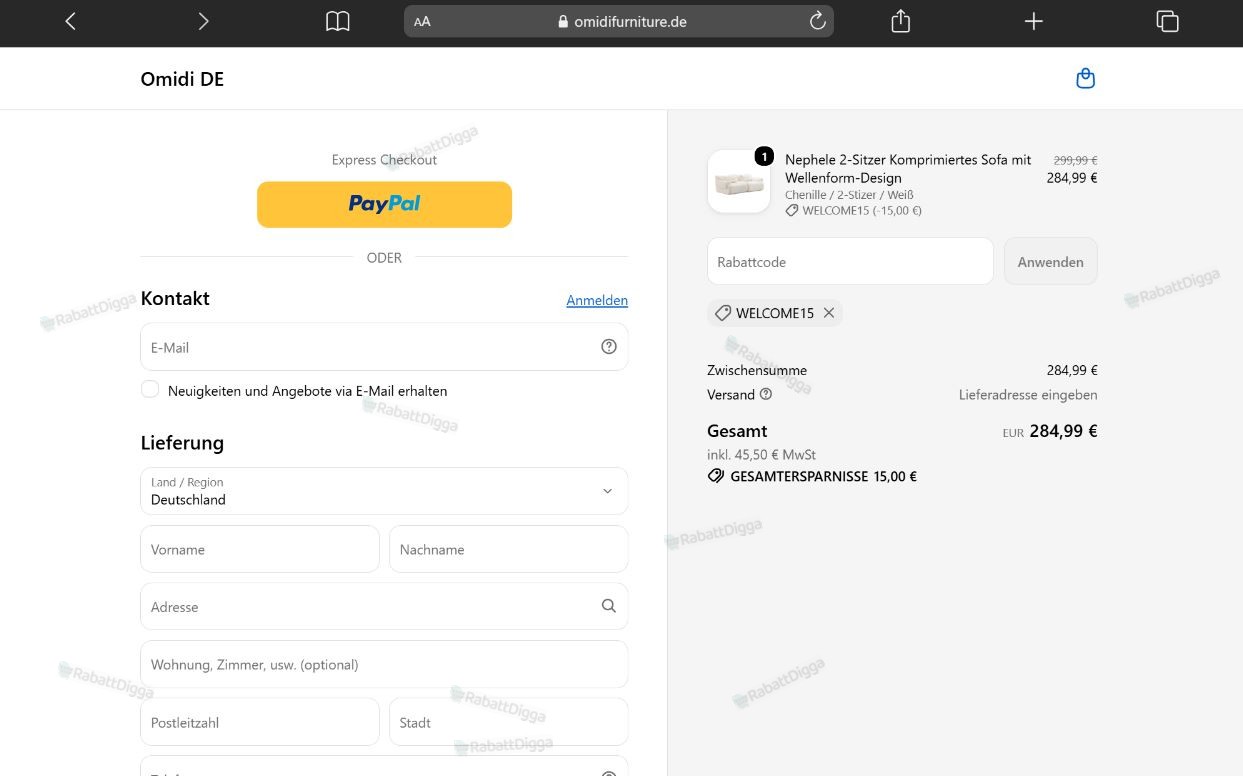Viewport: 1243px width, 776px height.
Task: Go forward using Safari forward arrow
Action: (x=203, y=21)
